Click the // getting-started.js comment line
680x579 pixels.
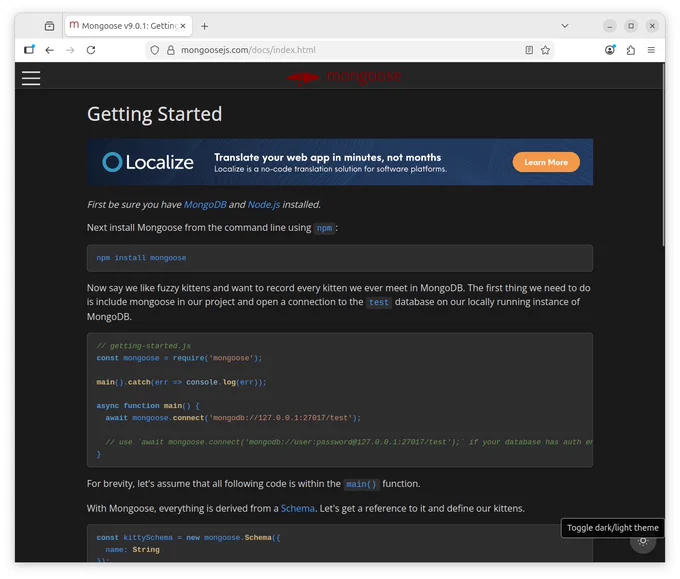point(144,346)
